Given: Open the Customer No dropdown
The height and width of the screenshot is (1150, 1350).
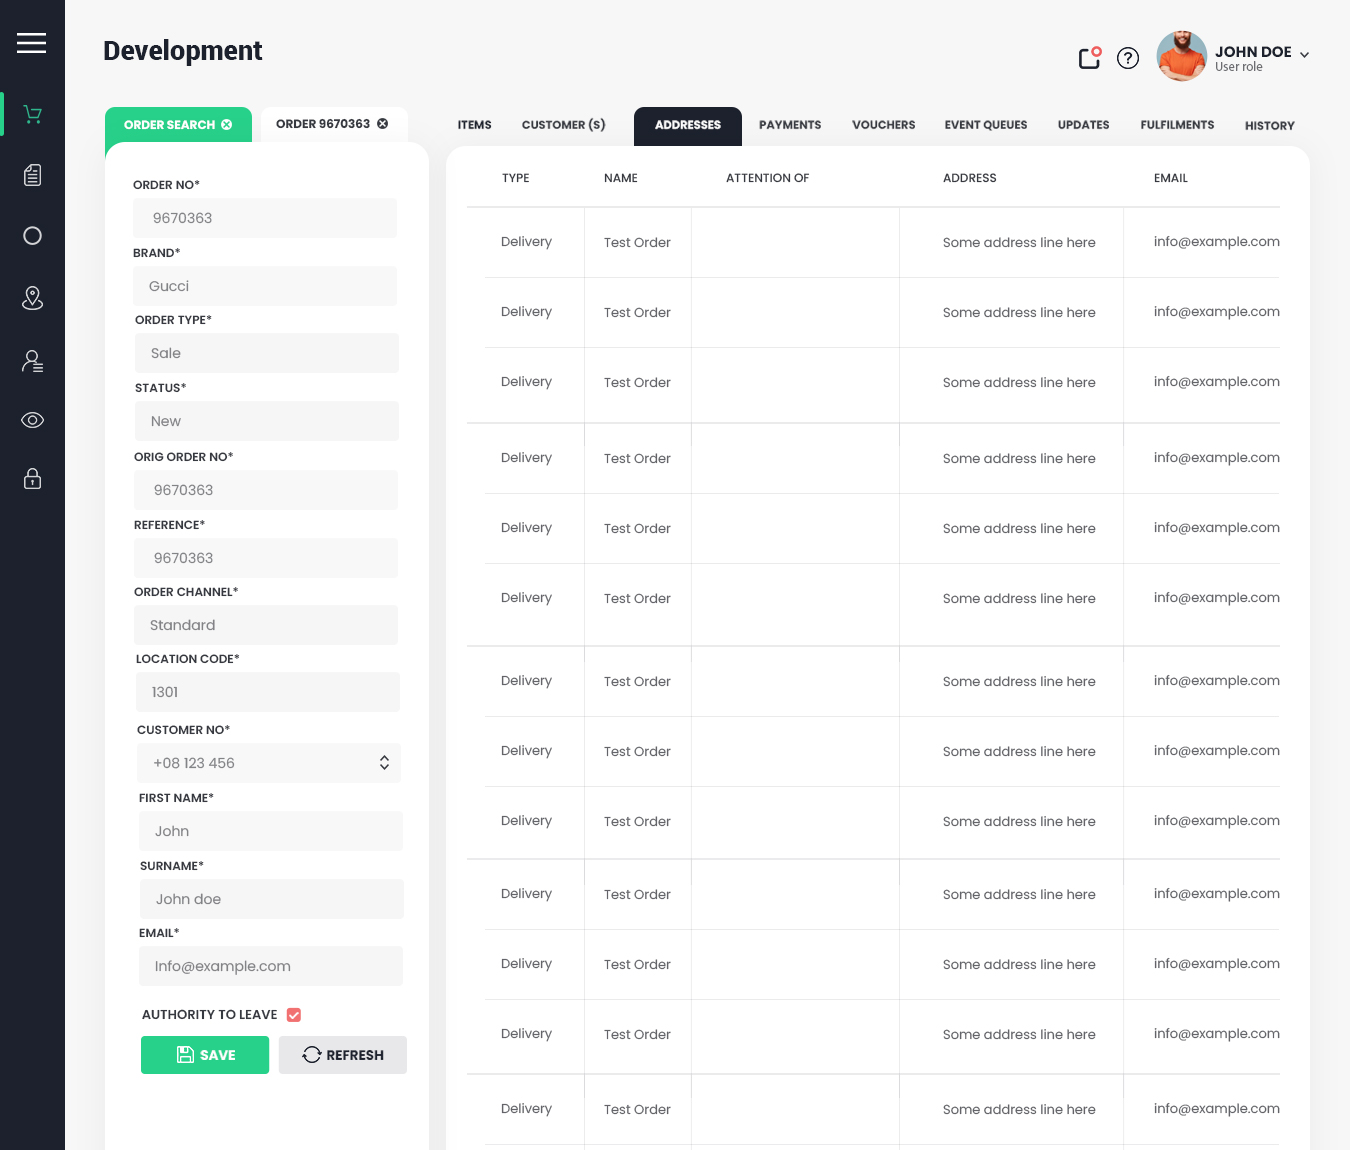Looking at the screenshot, I should tap(269, 763).
